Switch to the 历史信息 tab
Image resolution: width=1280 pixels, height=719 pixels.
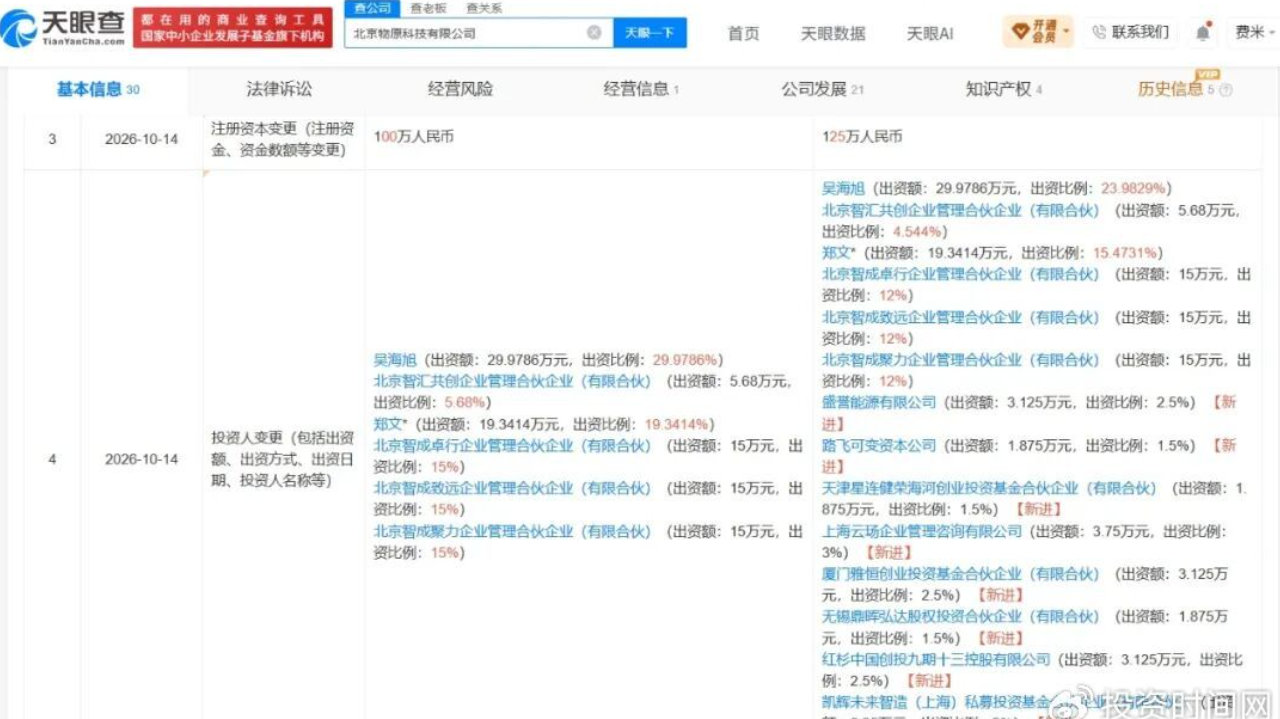[x=1176, y=89]
